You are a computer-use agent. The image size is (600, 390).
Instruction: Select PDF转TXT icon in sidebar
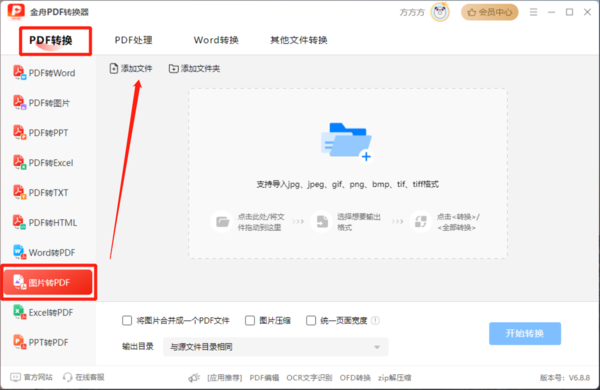click(19, 192)
